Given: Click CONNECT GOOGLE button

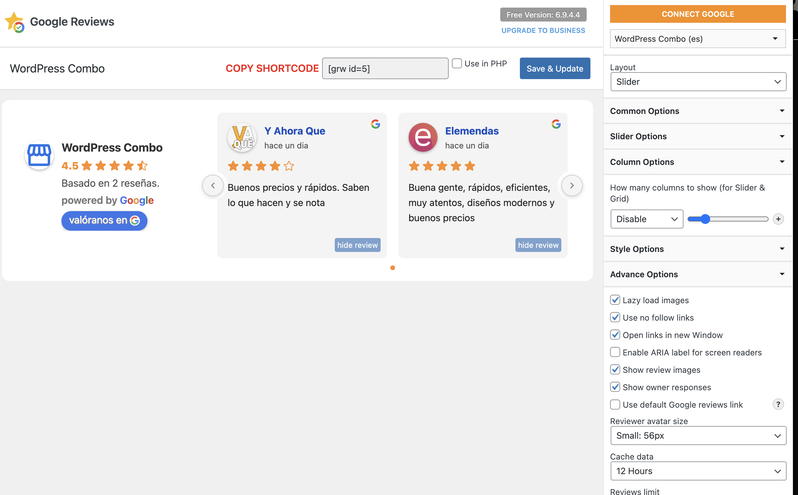Looking at the screenshot, I should click(698, 14).
